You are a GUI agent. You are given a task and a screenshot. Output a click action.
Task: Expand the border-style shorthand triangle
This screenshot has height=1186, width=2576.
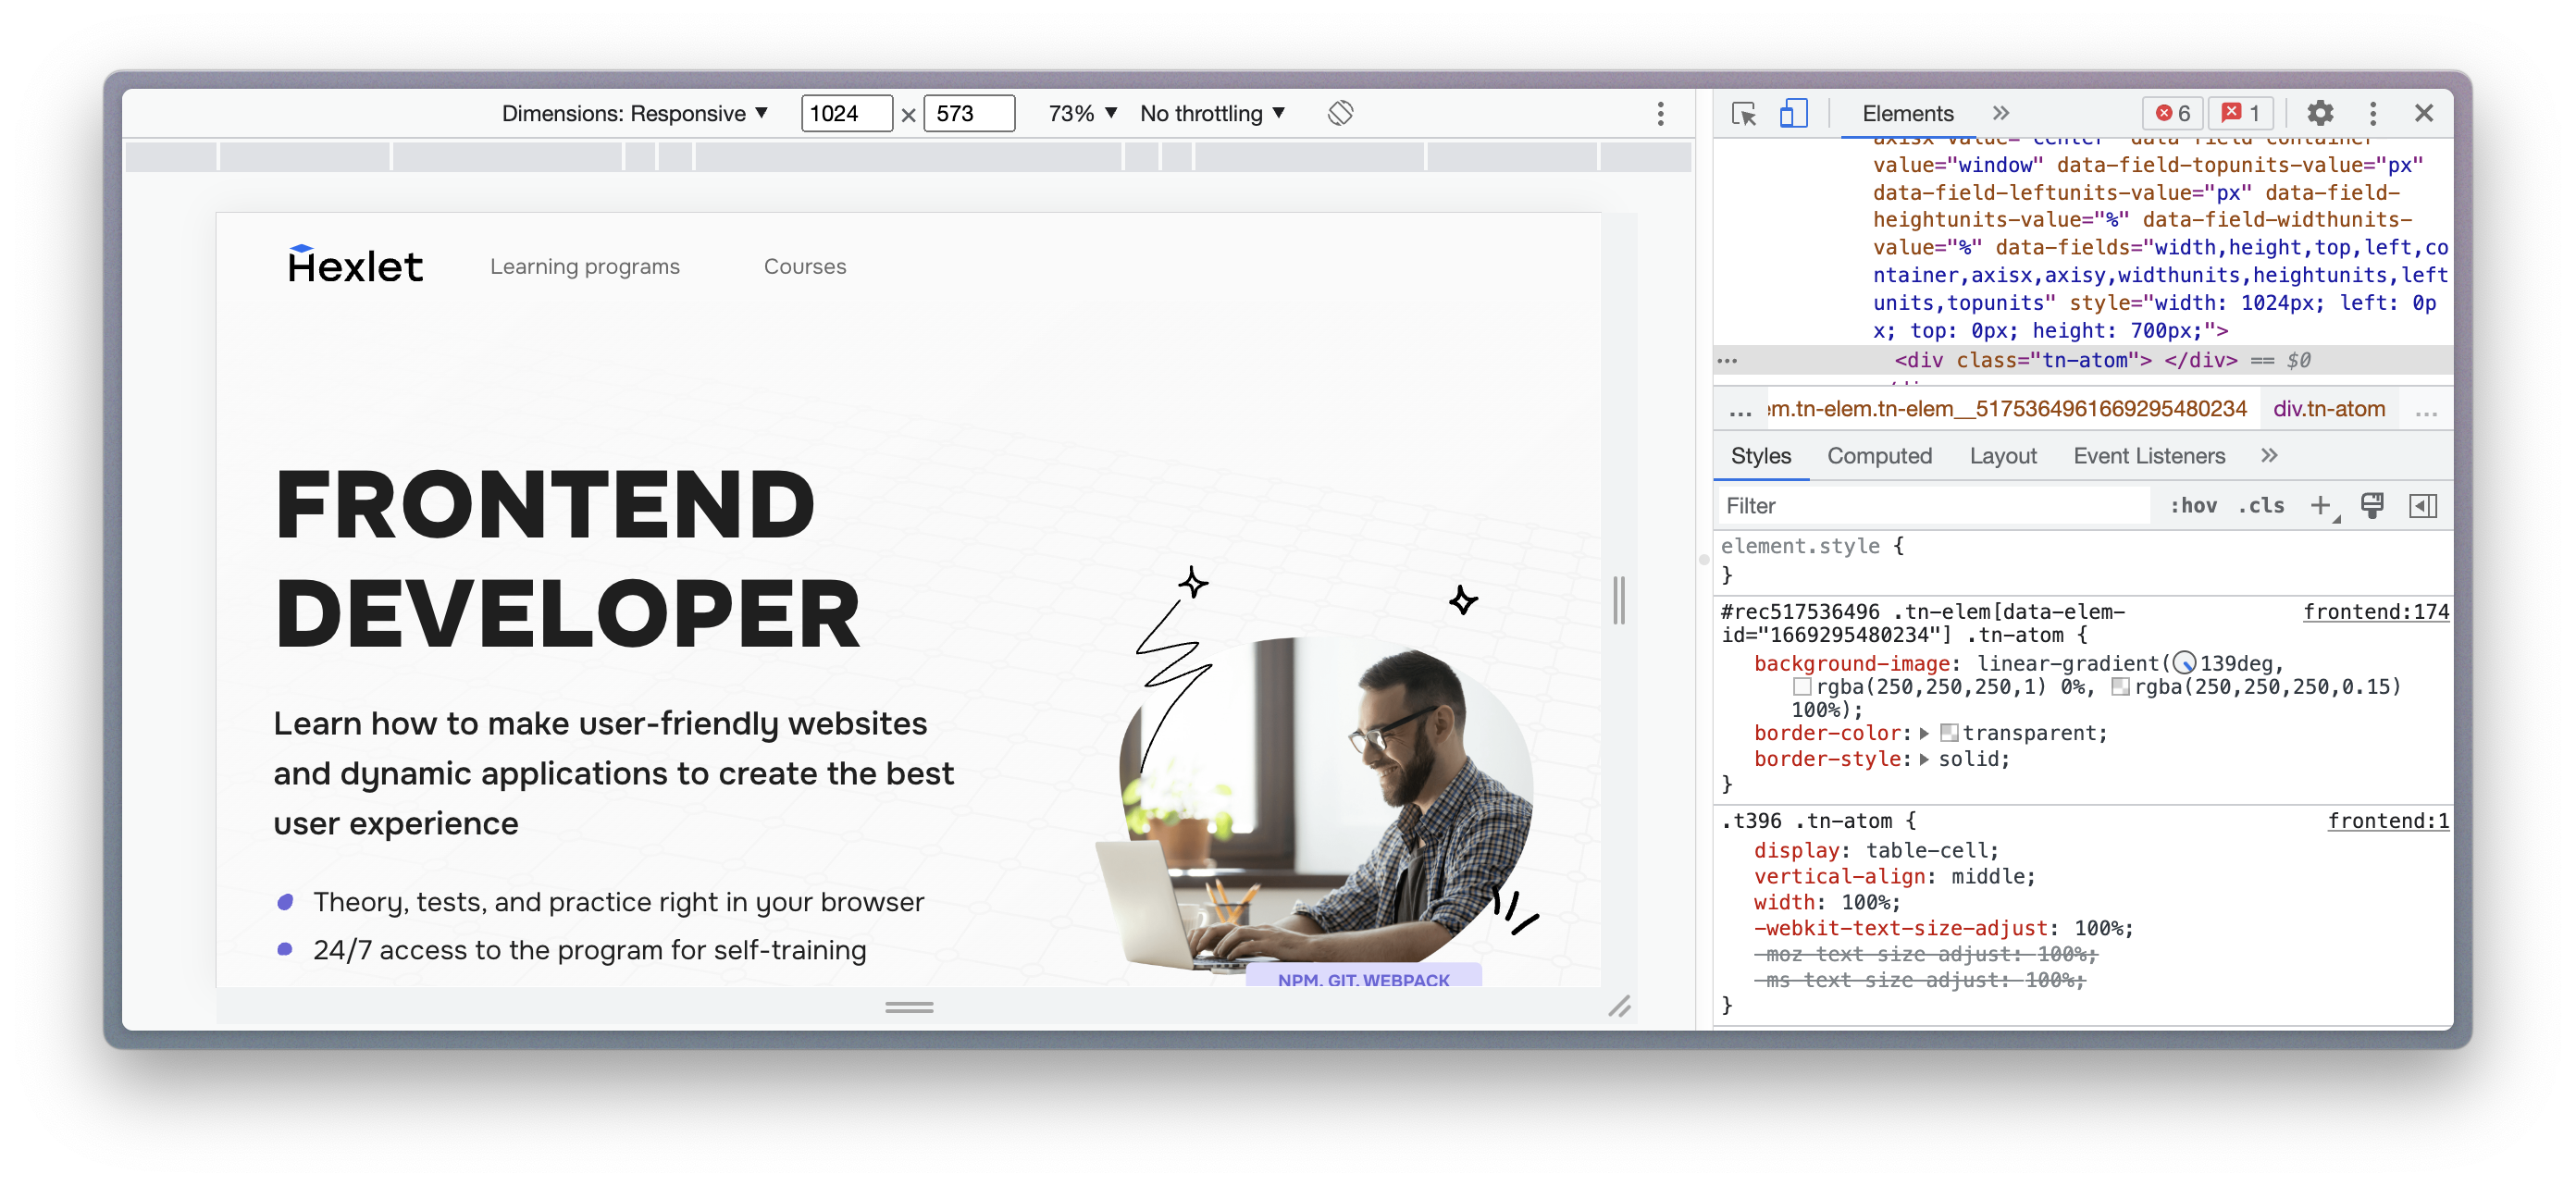click(1924, 759)
